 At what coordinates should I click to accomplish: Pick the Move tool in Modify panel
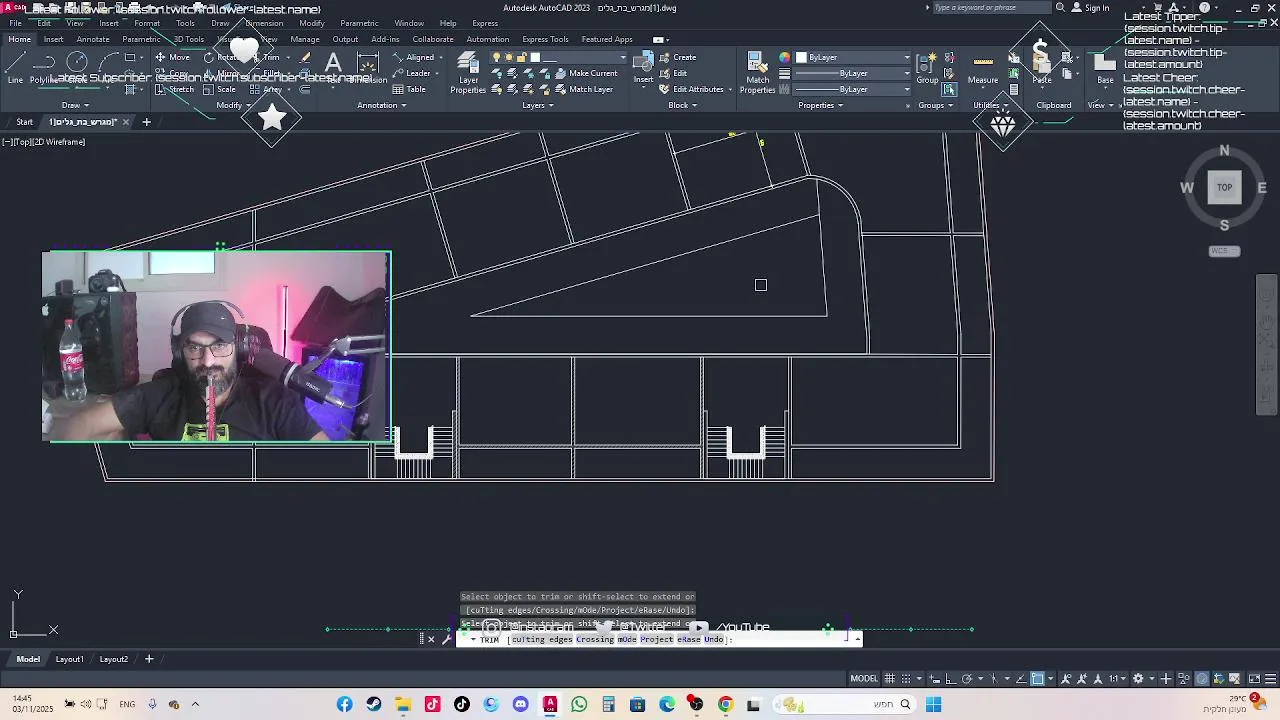172,57
